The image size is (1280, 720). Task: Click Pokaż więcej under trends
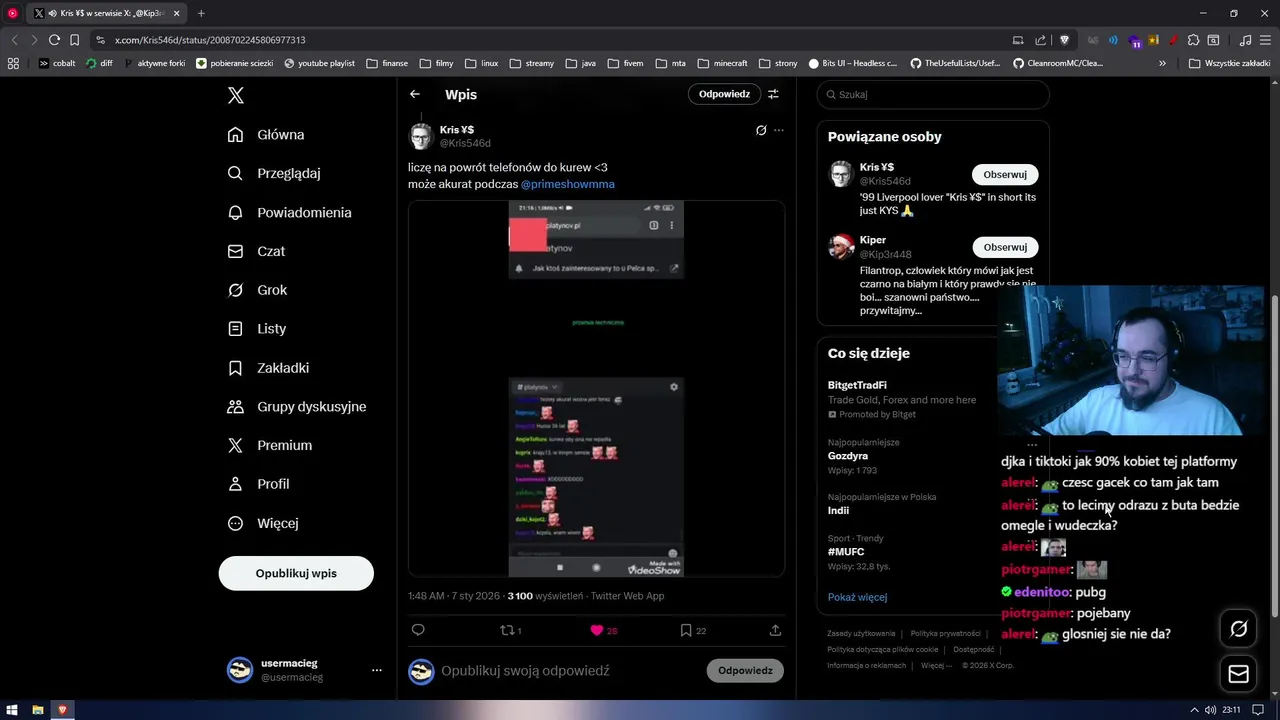tap(857, 597)
